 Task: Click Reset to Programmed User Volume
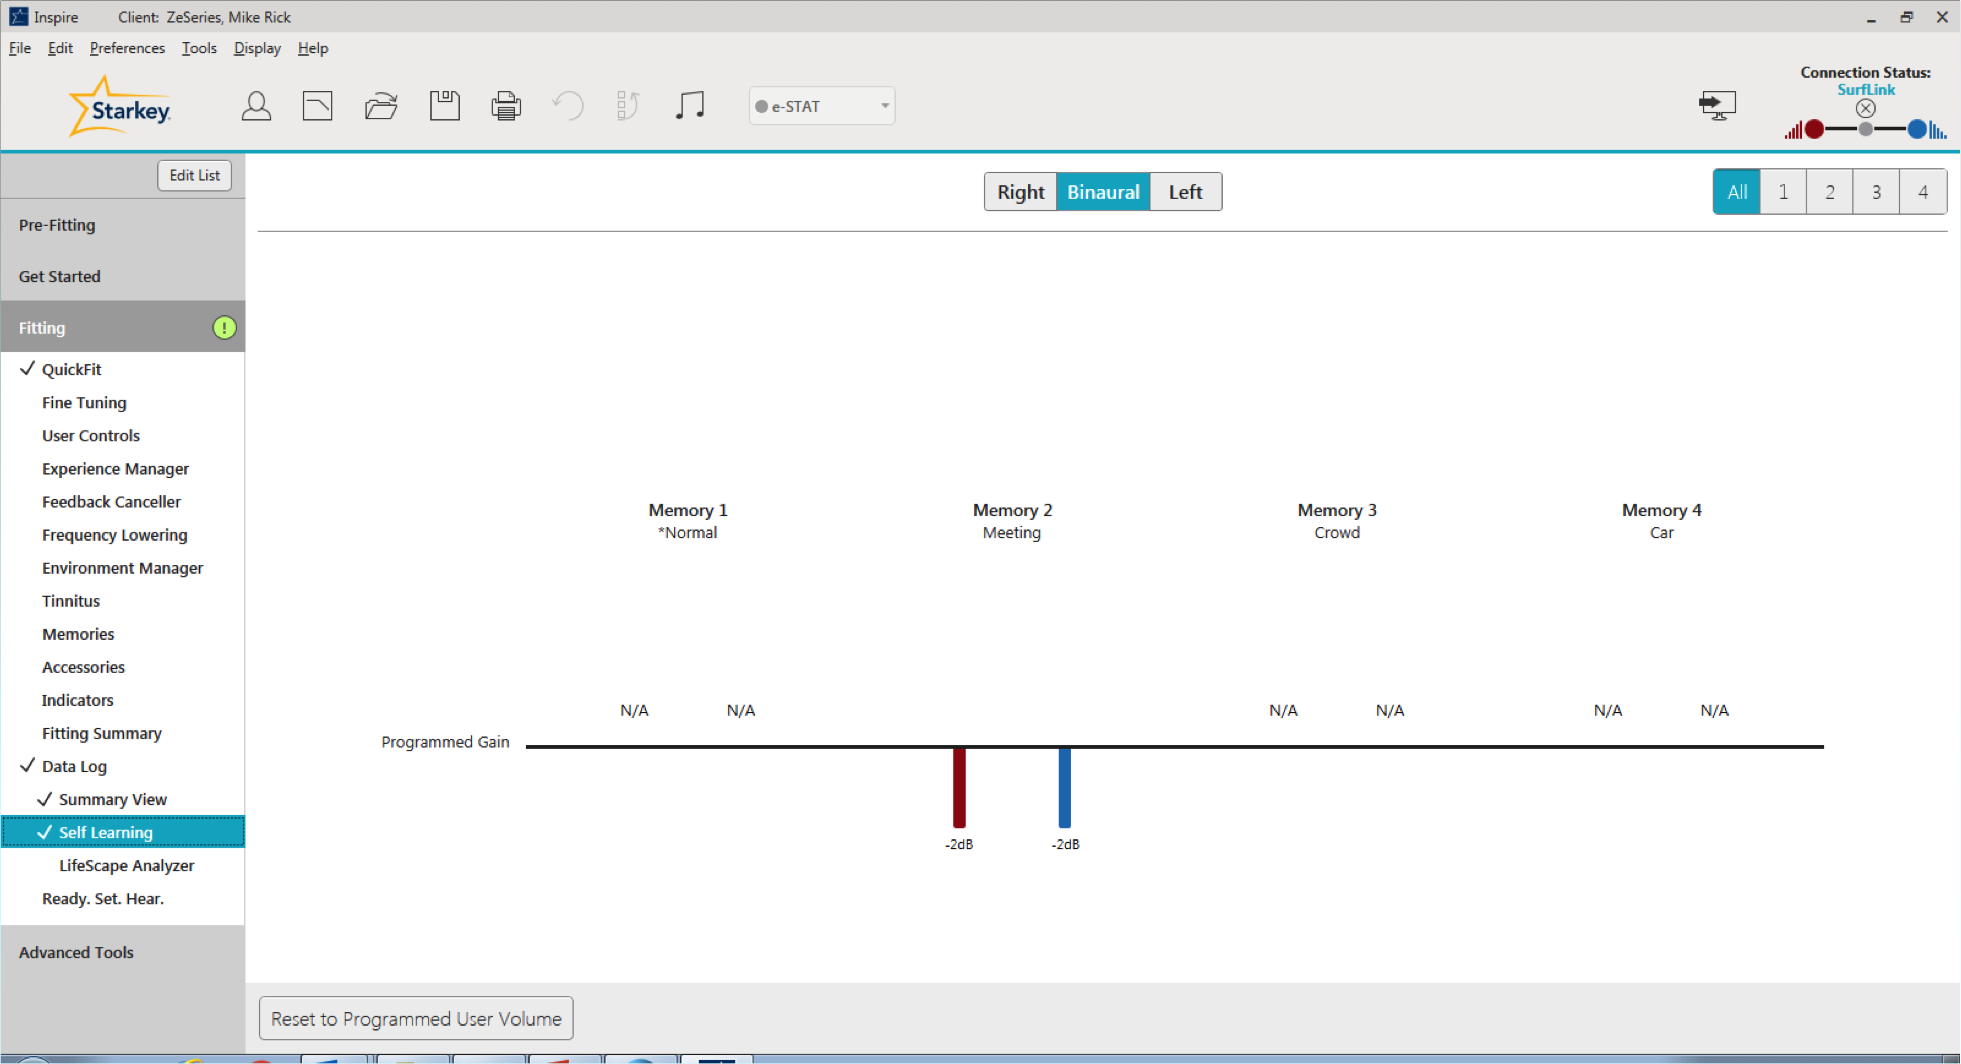[x=416, y=1019]
